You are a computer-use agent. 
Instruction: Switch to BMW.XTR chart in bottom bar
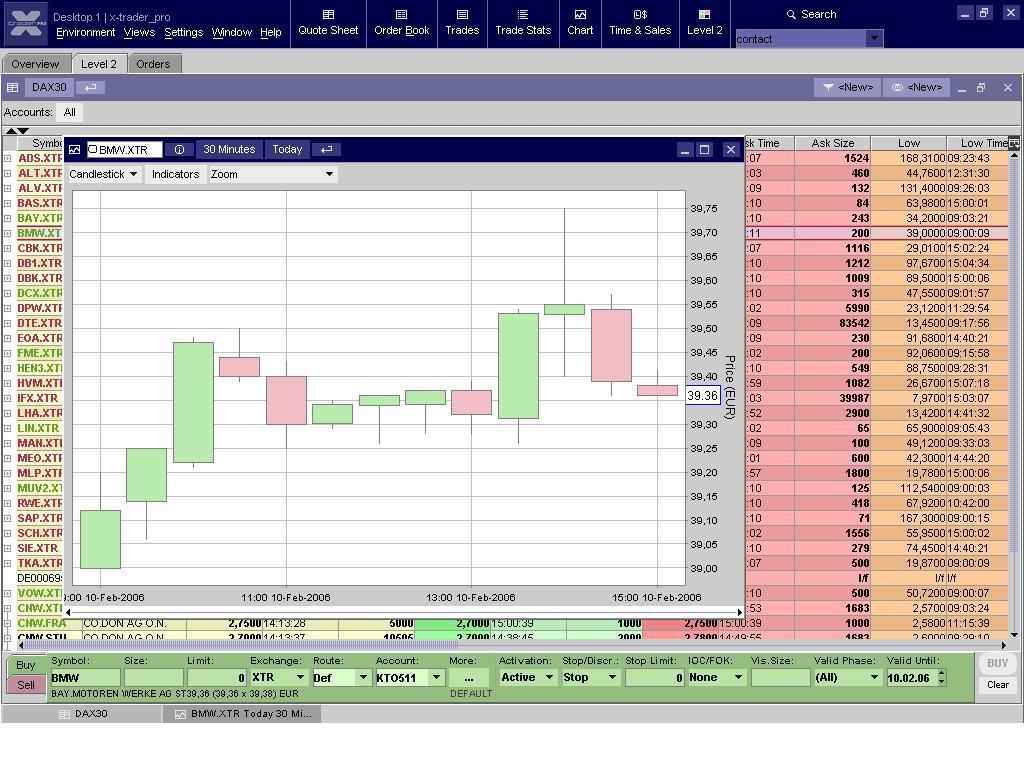[x=243, y=714]
